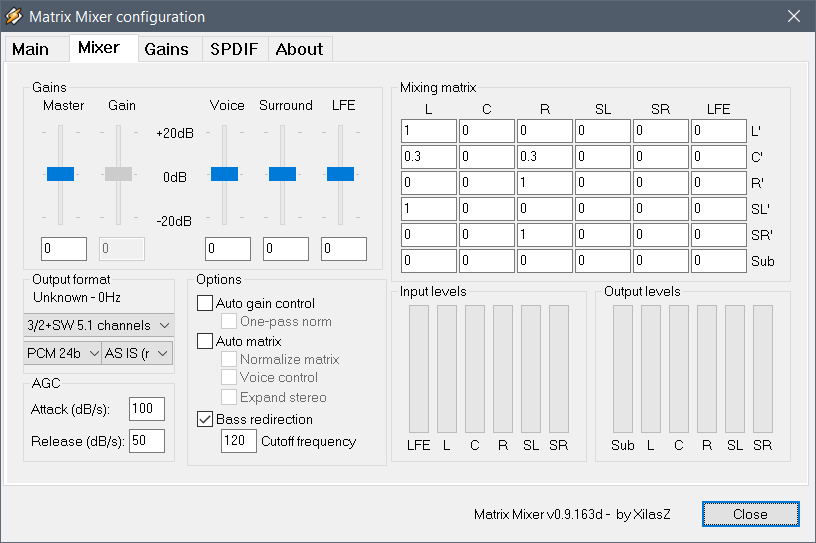Click the Close button
The image size is (816, 543).
[750, 514]
